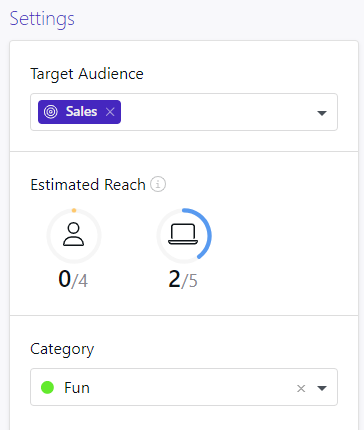Click the green Fun color dot
Viewport: 364px width, 430px height.
tap(47, 387)
